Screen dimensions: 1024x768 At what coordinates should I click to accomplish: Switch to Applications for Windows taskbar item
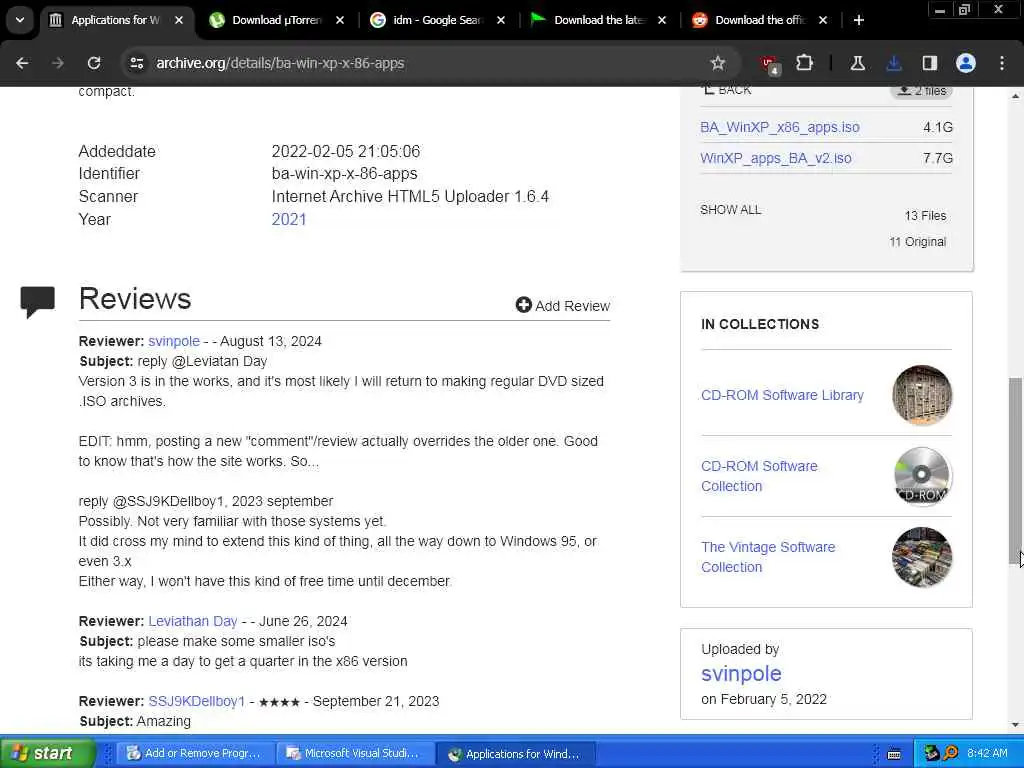point(516,753)
